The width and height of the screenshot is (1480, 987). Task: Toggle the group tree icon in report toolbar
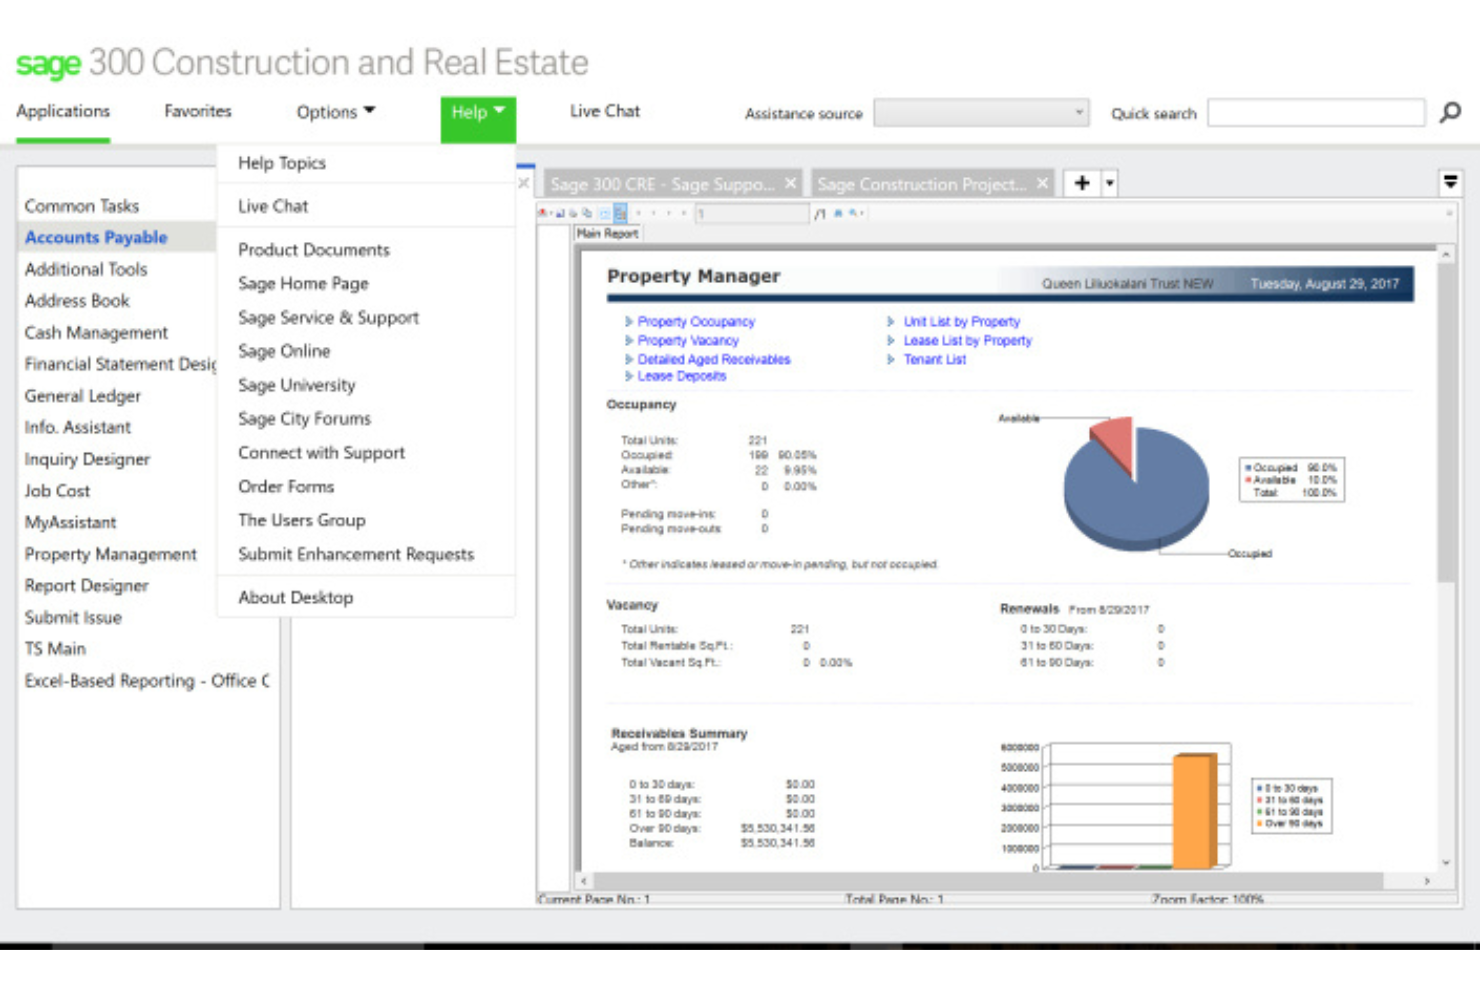point(620,213)
